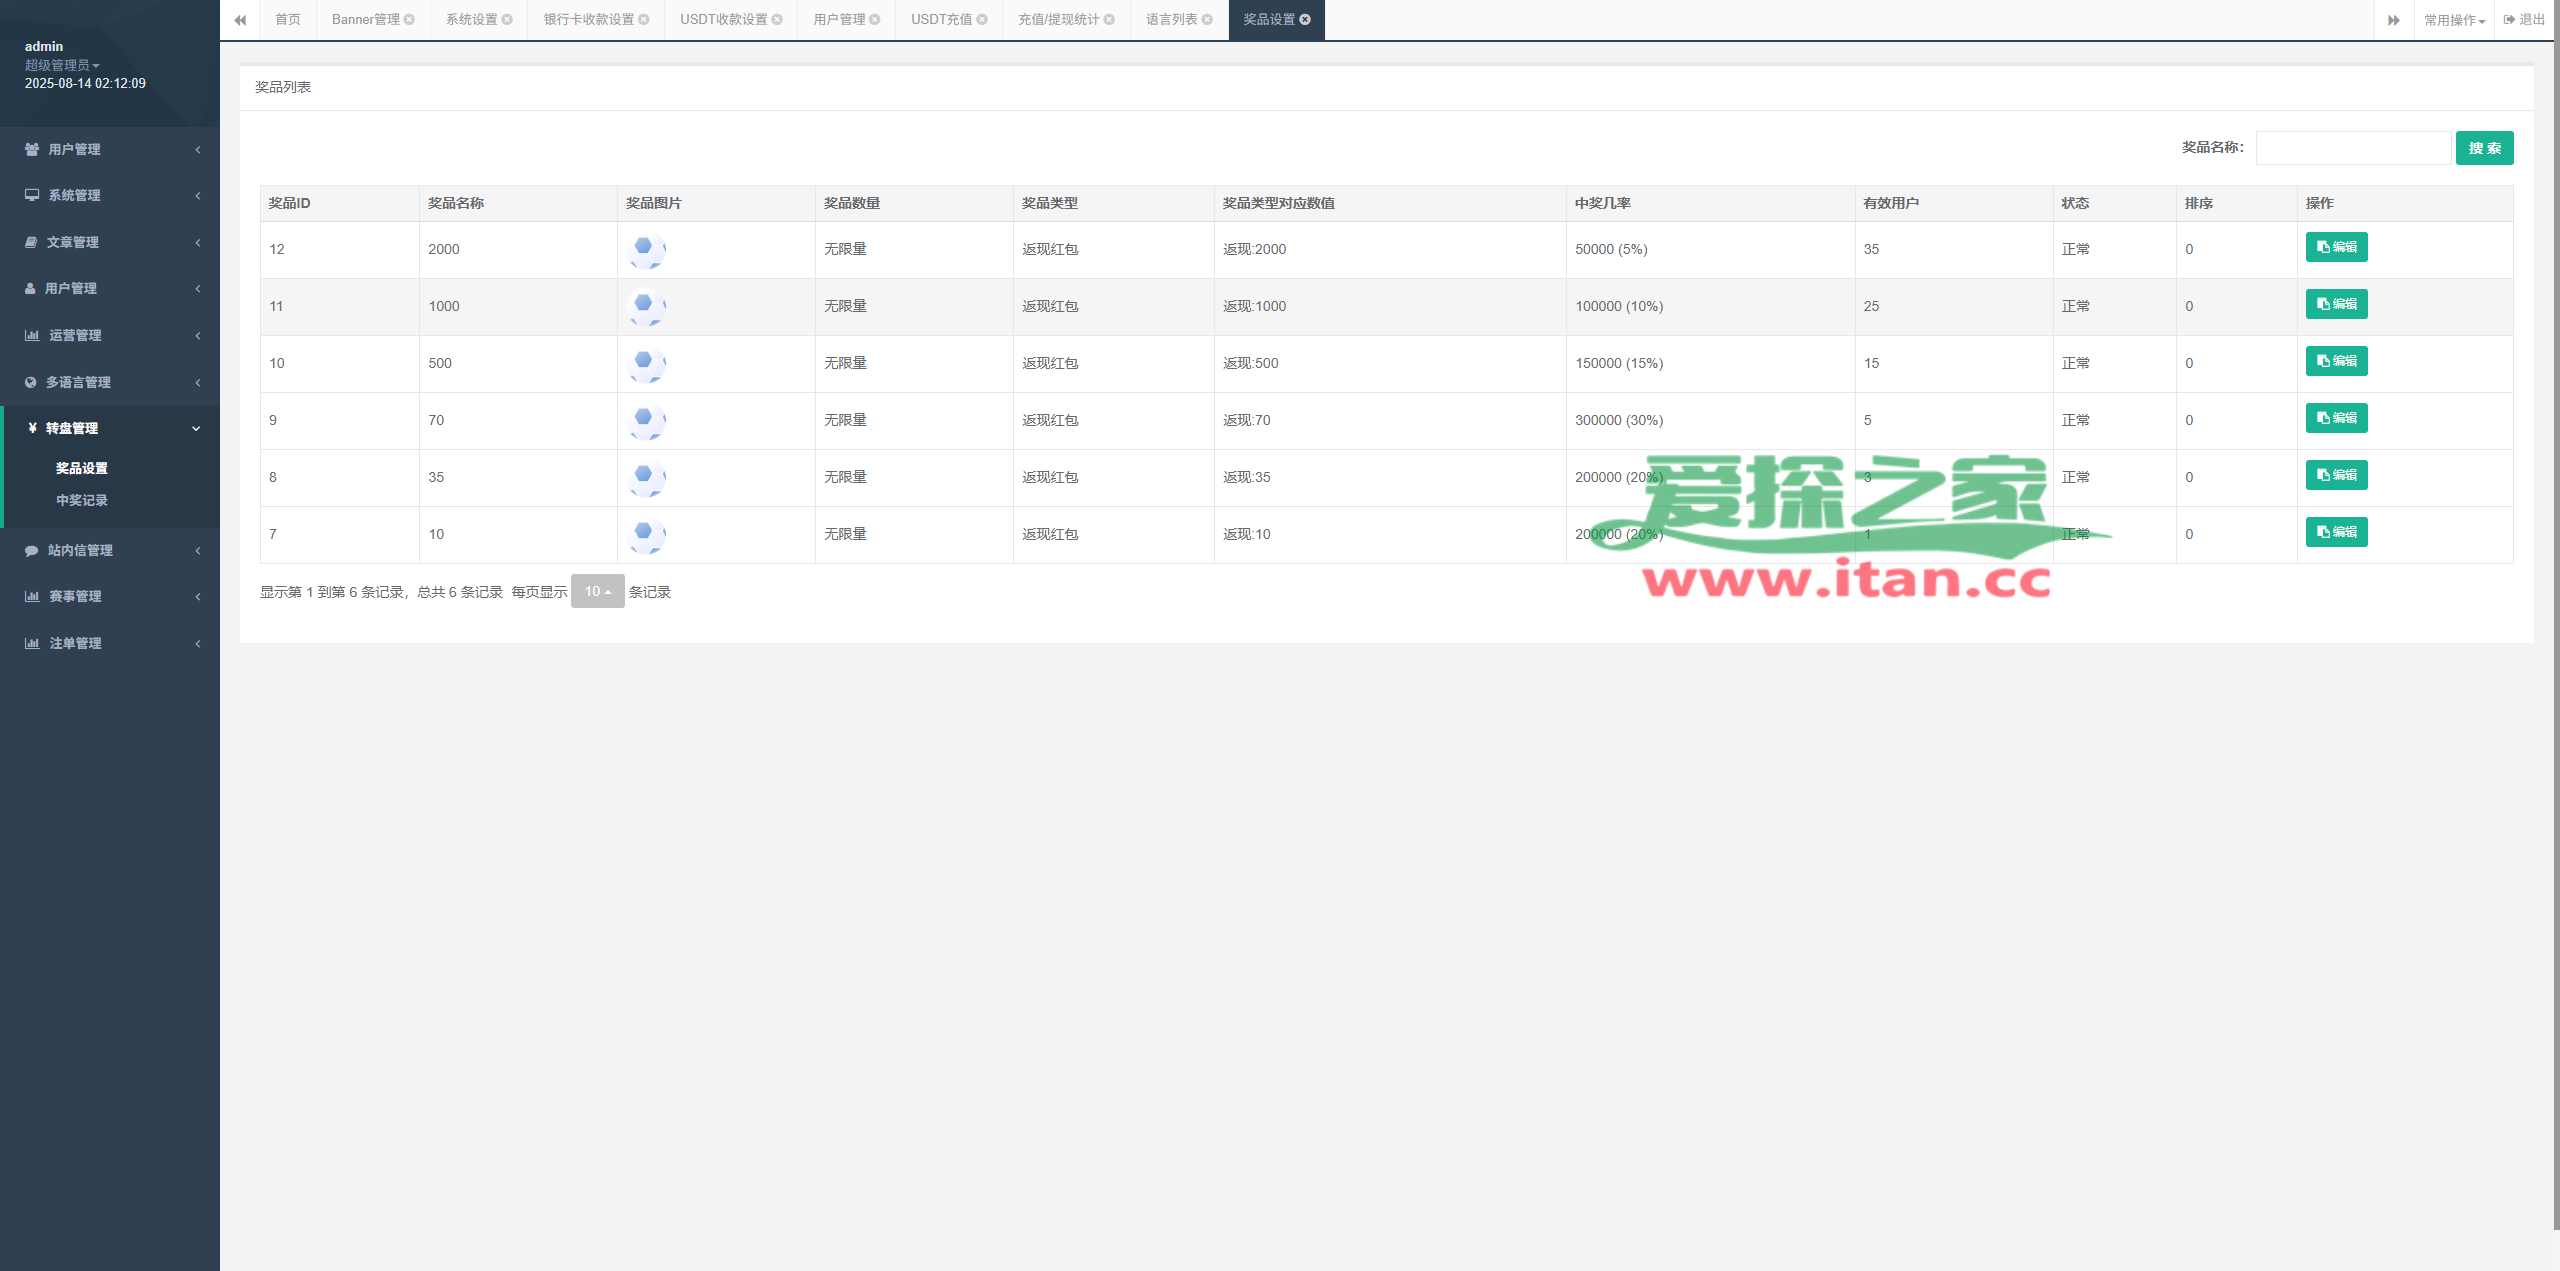2560x1271 pixels.
Task: Open the prize image thumbnail for prize 10
Action: pyautogui.click(x=646, y=535)
